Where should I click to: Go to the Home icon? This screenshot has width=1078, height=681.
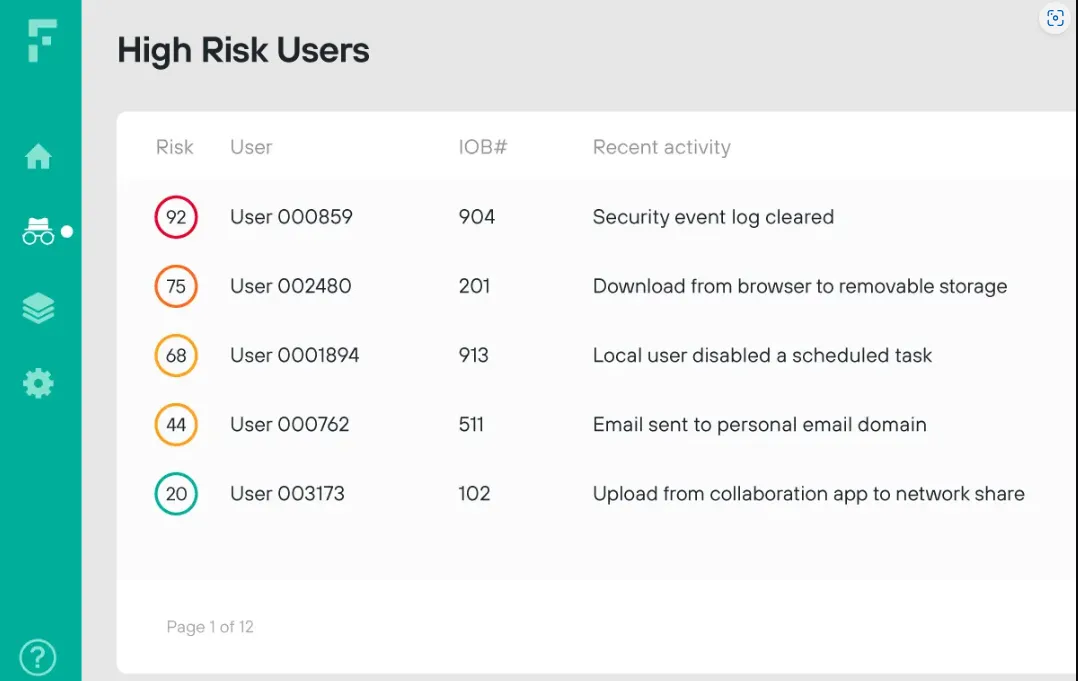[39, 157]
